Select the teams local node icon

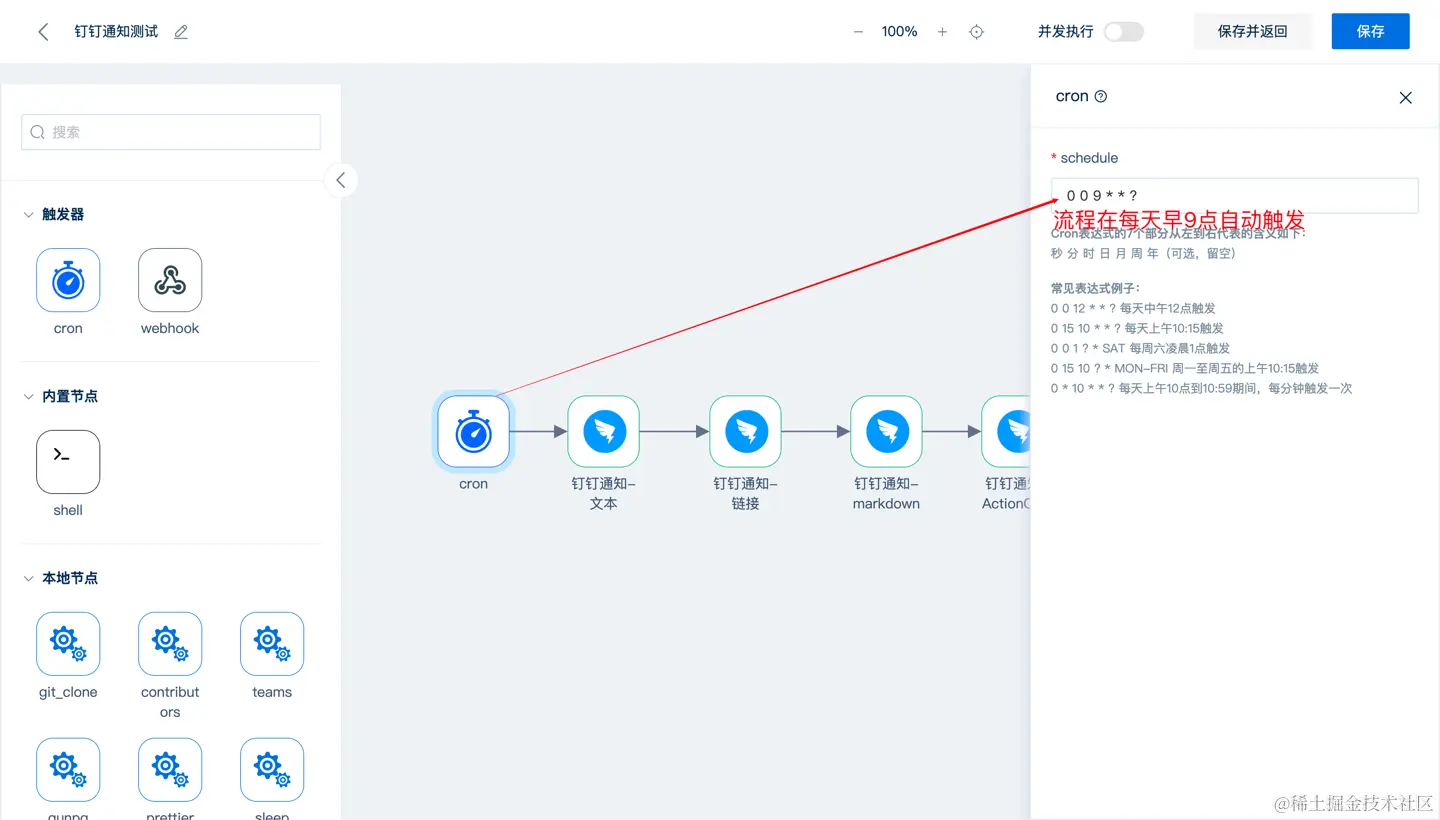pyautogui.click(x=272, y=644)
